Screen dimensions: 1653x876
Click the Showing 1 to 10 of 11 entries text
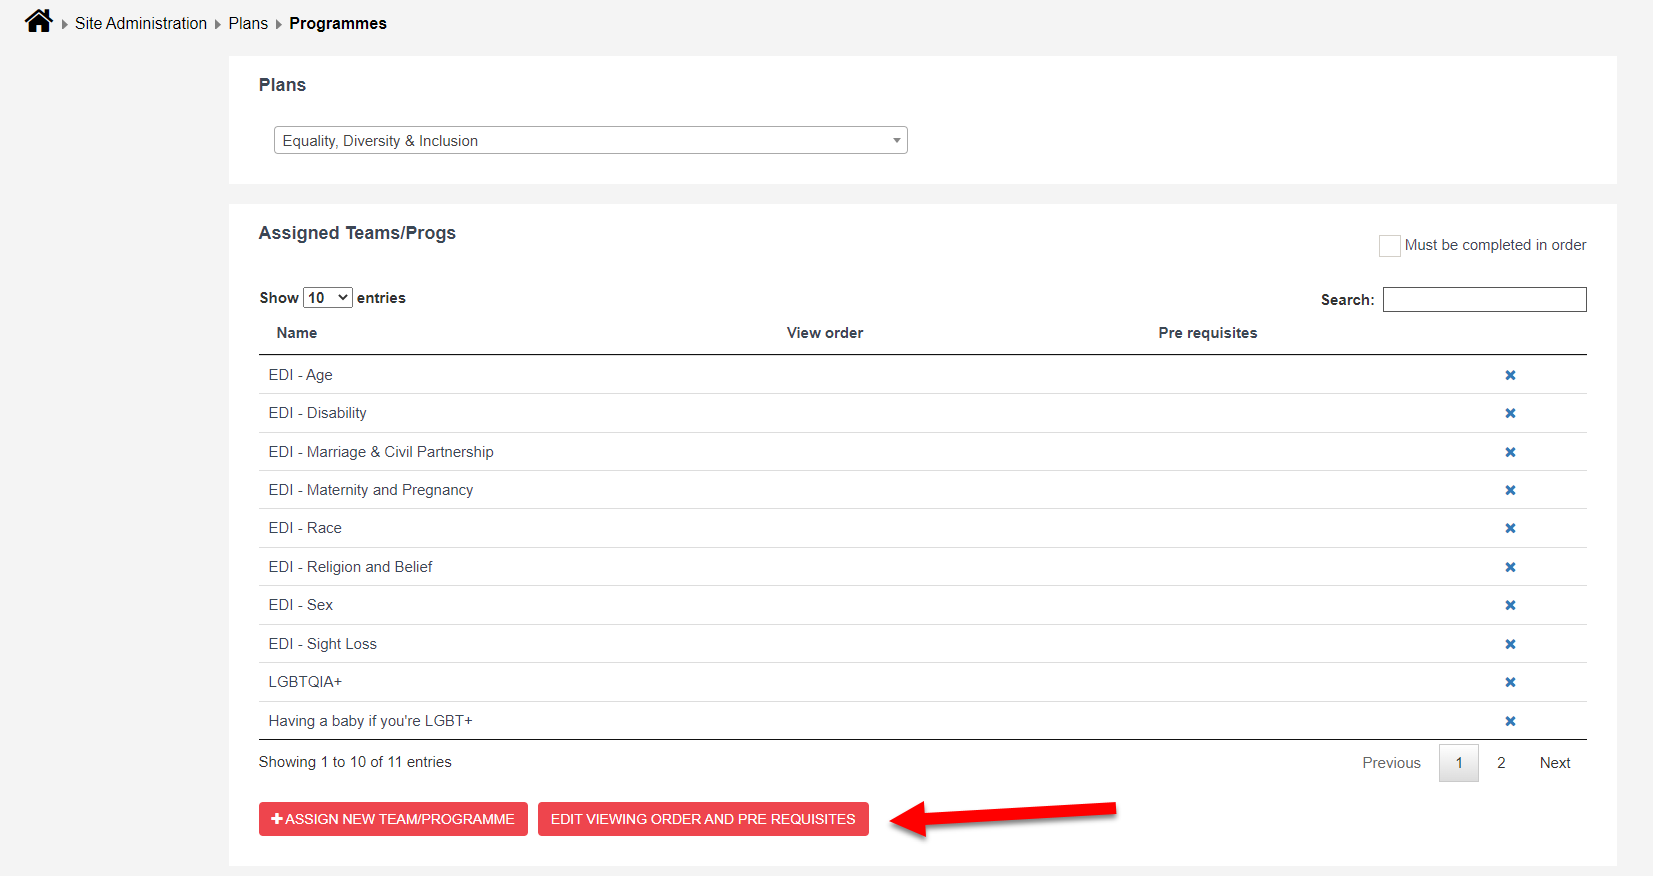click(x=355, y=762)
